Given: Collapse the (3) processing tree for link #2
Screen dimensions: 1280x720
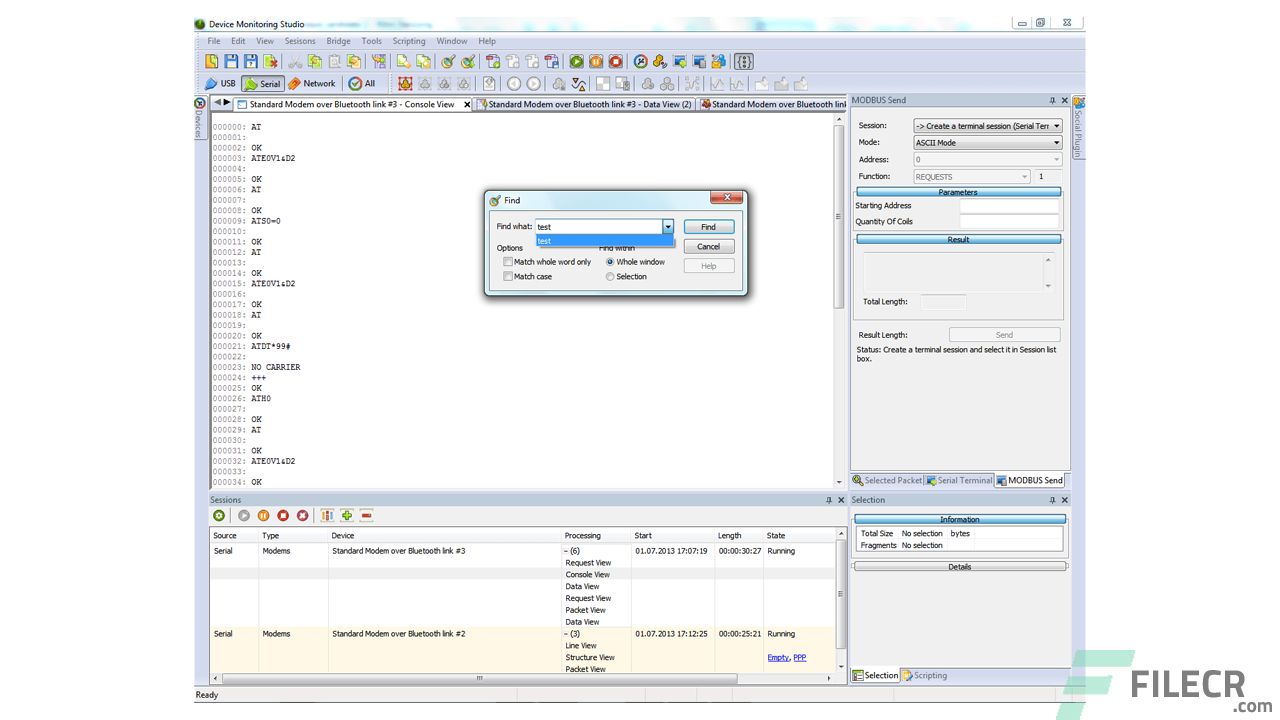Looking at the screenshot, I should 567,634.
